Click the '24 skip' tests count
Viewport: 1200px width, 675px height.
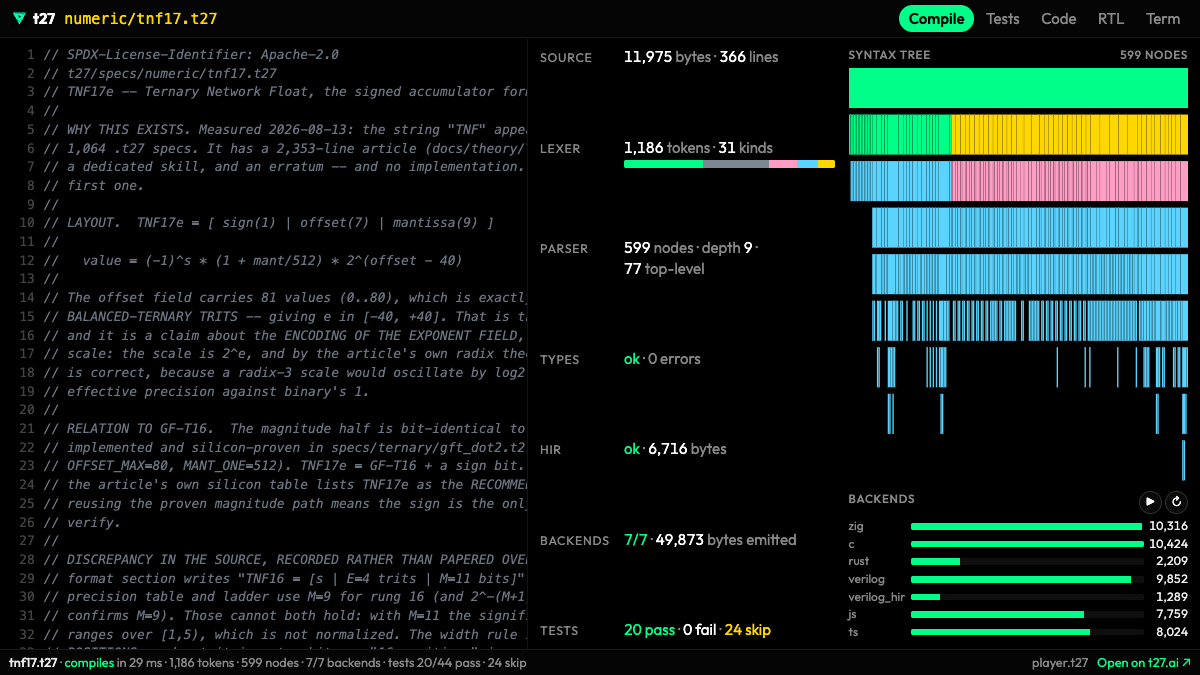747,630
